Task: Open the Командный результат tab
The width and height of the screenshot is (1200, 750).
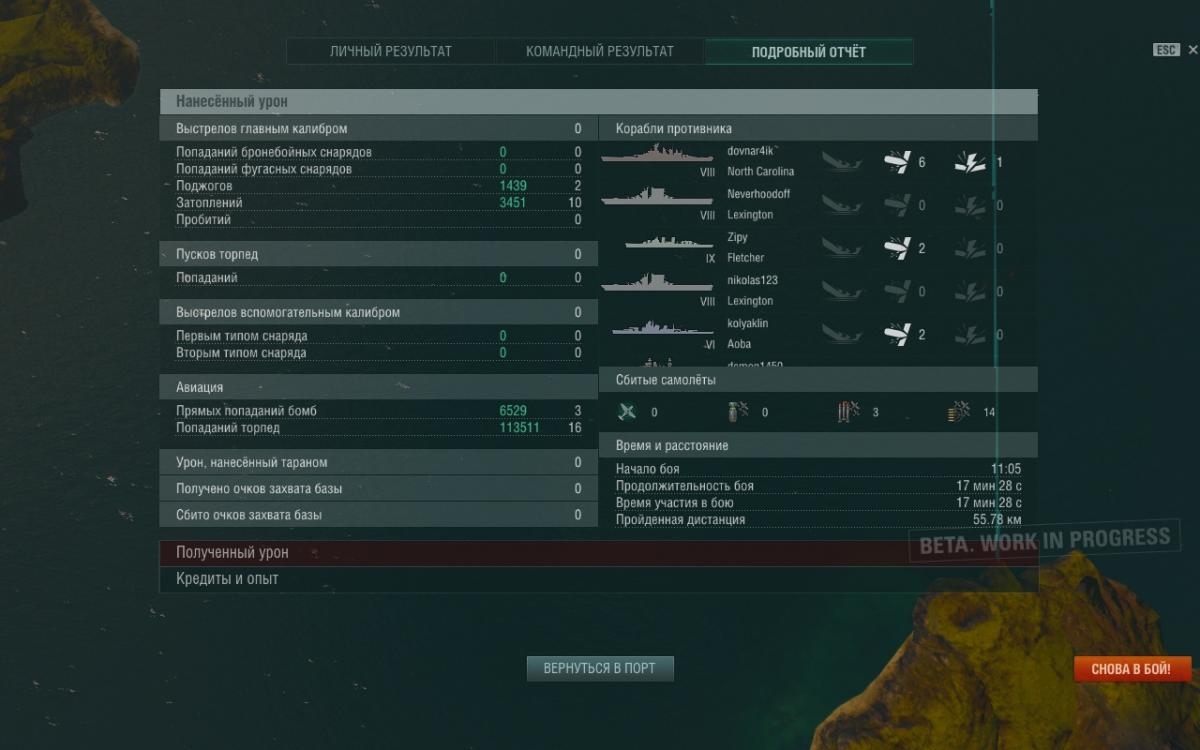Action: click(600, 52)
